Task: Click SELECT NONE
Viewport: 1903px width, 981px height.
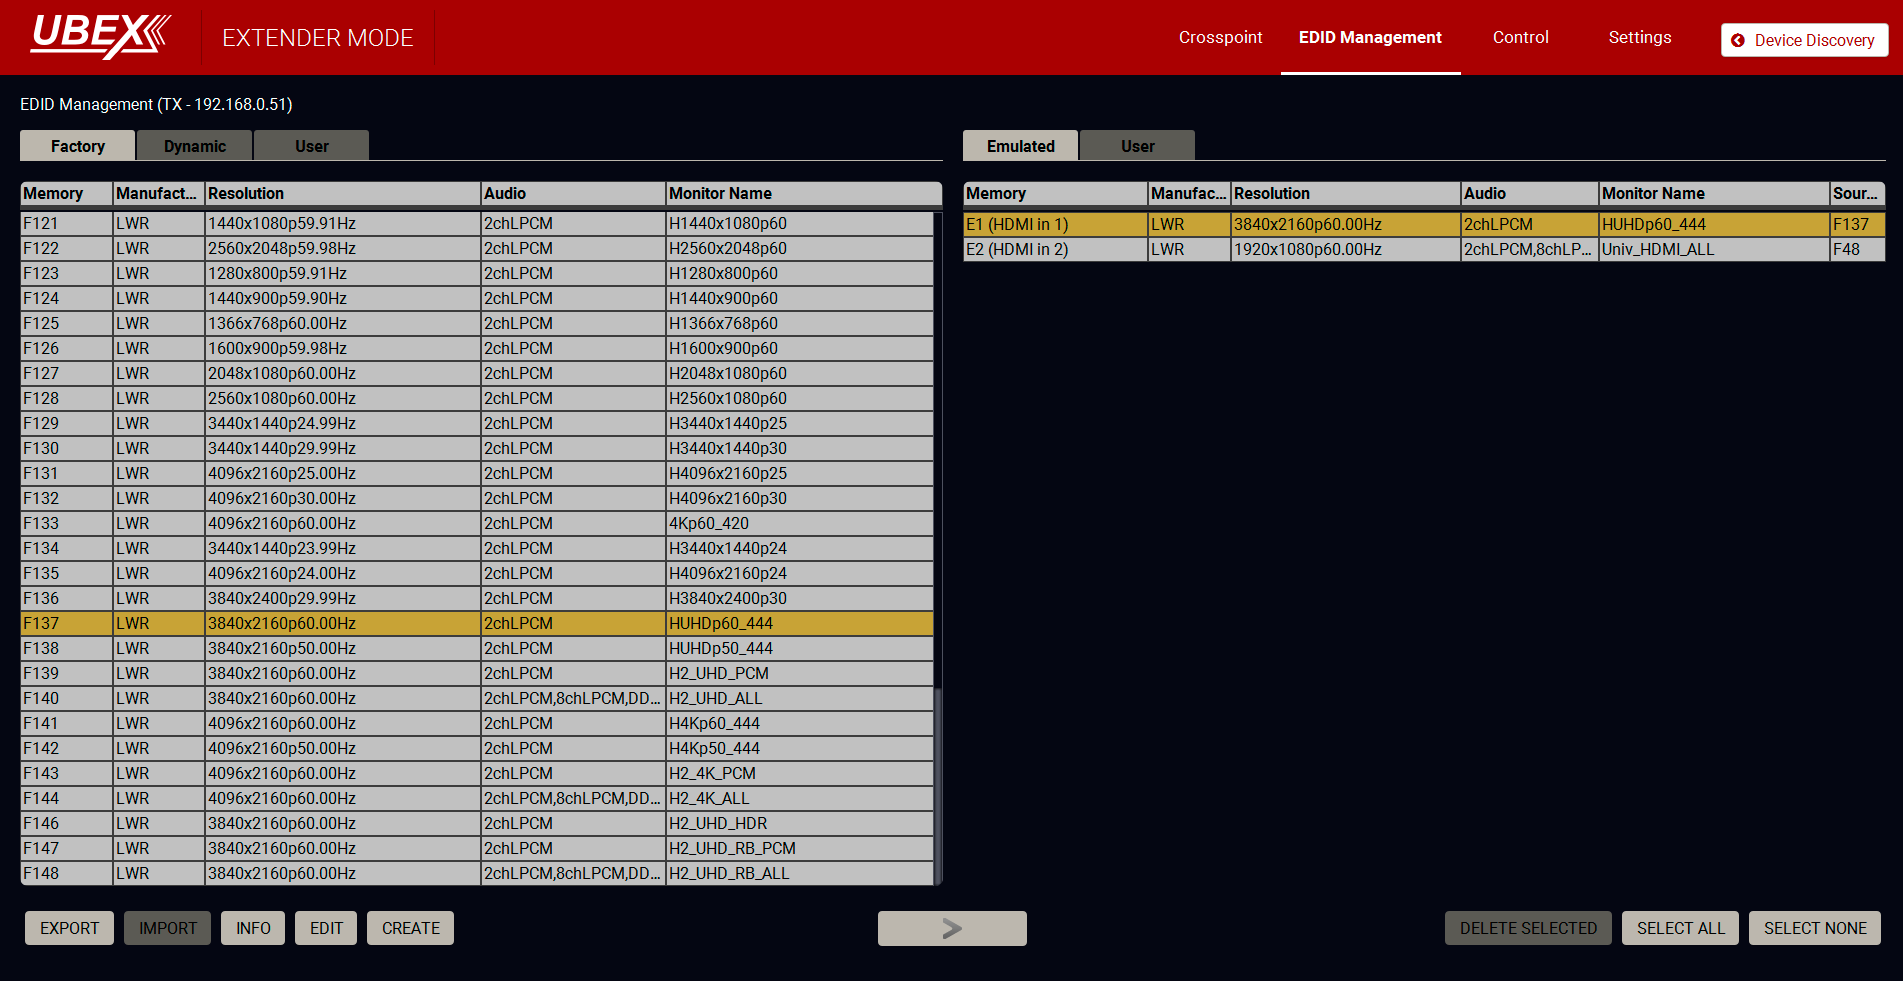Action: pyautogui.click(x=1814, y=928)
